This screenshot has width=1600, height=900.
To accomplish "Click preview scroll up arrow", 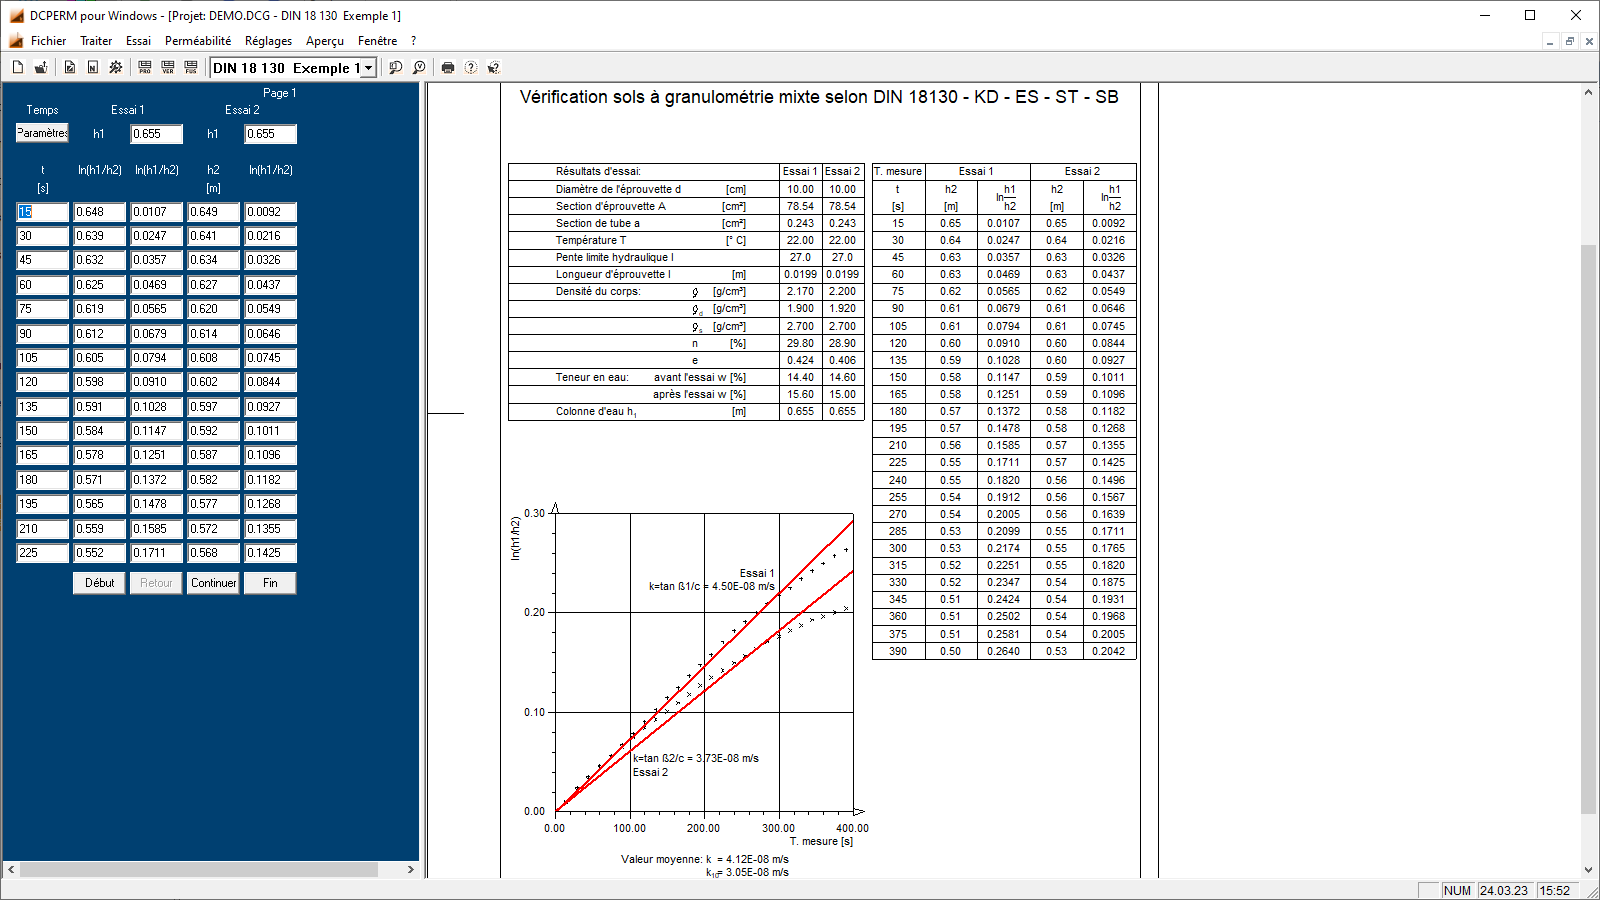I will (1588, 92).
